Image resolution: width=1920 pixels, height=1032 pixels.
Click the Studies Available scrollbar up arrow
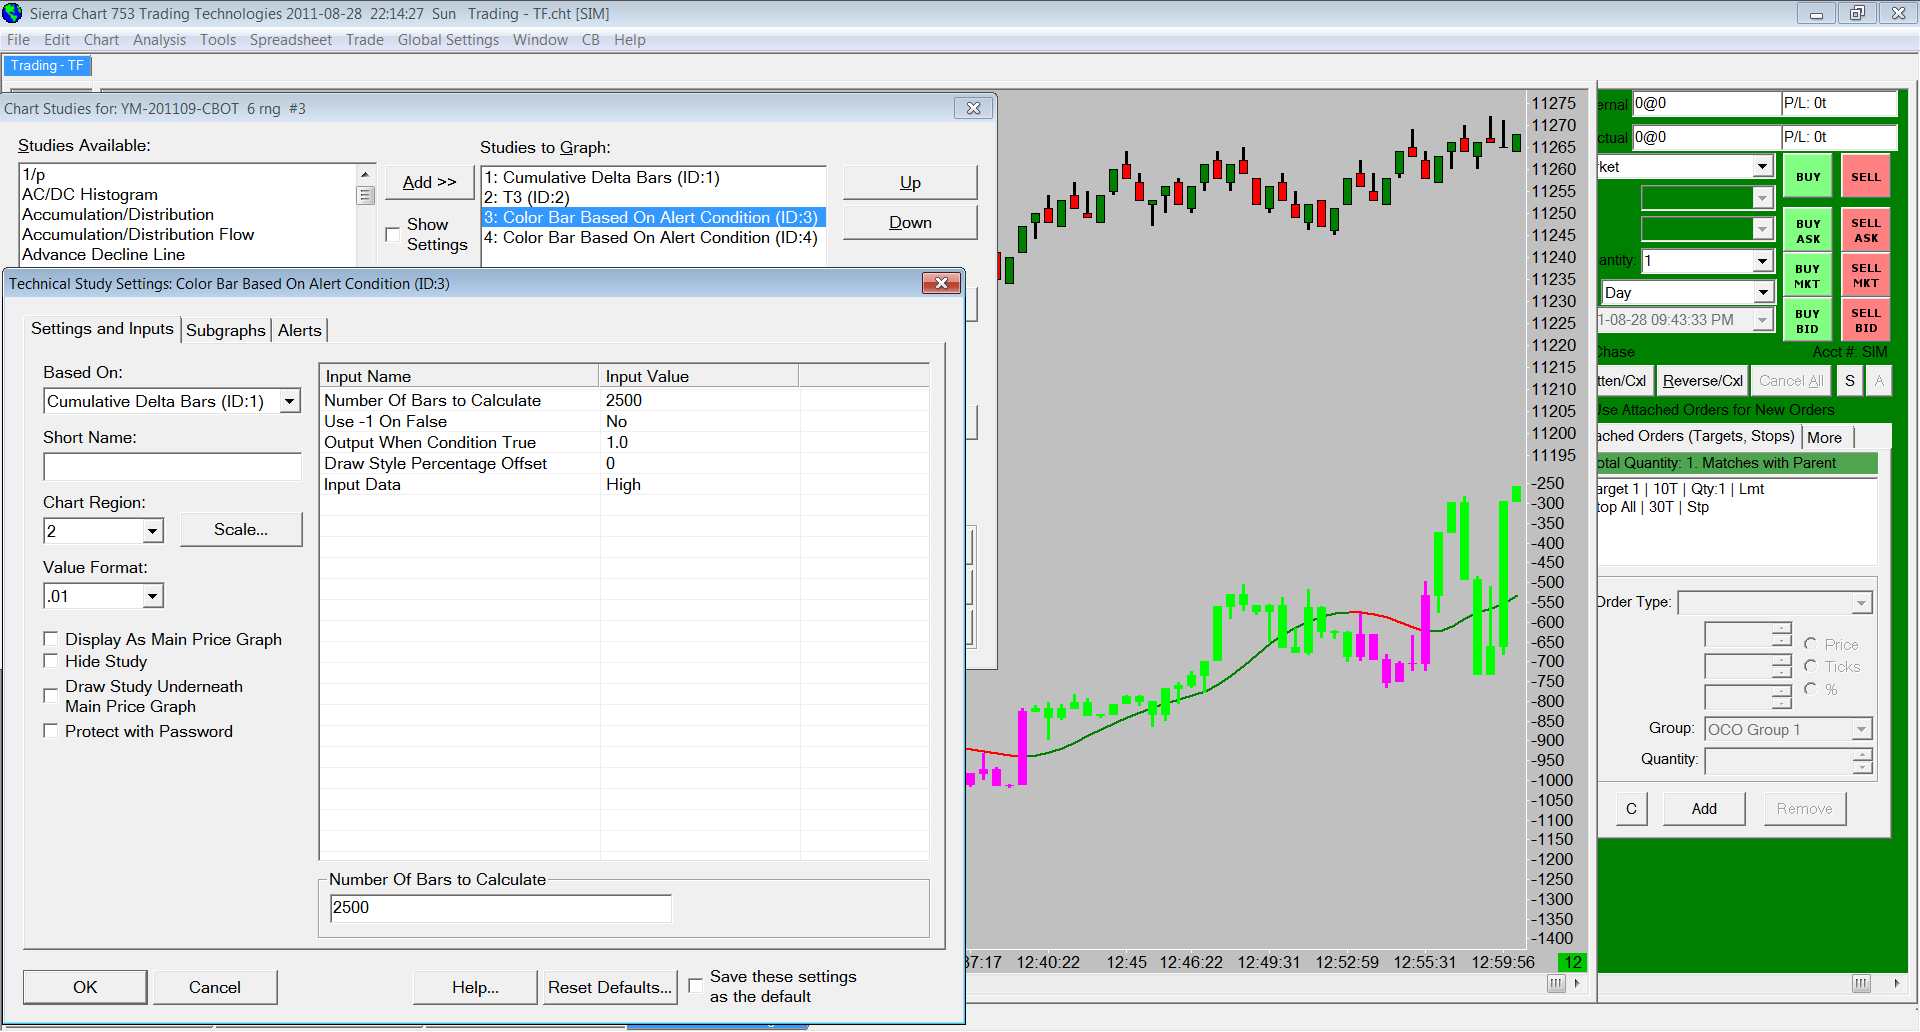coord(365,174)
